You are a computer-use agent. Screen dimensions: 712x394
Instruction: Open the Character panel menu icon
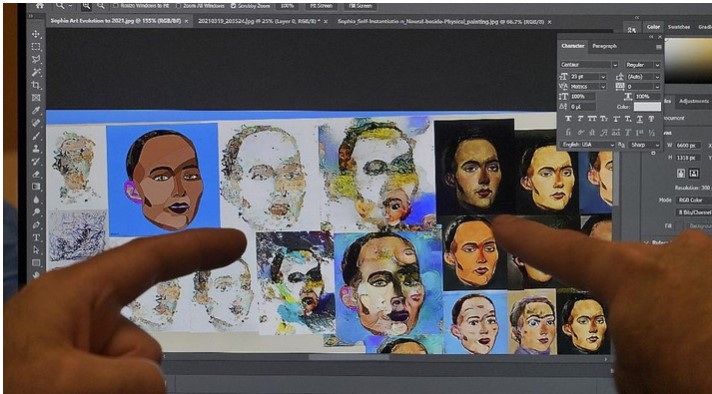coord(658,47)
